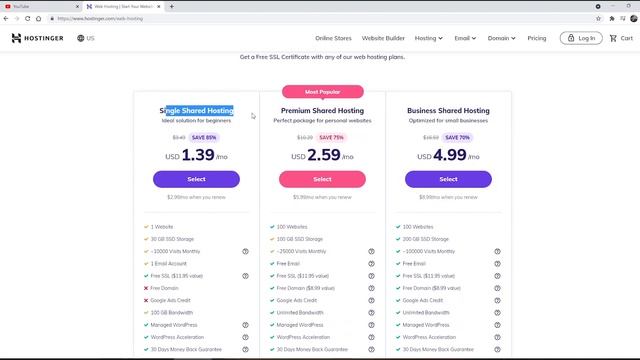The width and height of the screenshot is (640, 360).
Task: Click '100 GB Bandwidth' feature text
Action: 171,313
